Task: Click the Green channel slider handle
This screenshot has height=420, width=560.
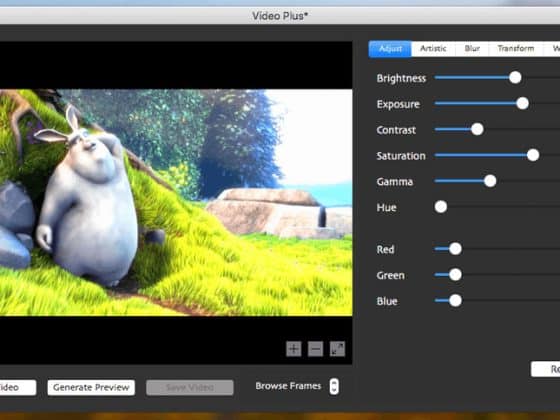Action: pyautogui.click(x=455, y=275)
